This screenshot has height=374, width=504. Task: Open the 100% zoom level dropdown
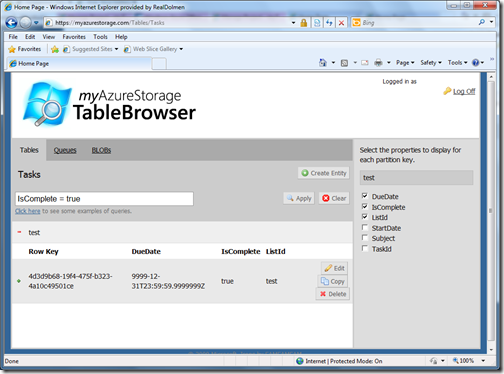[483, 361]
